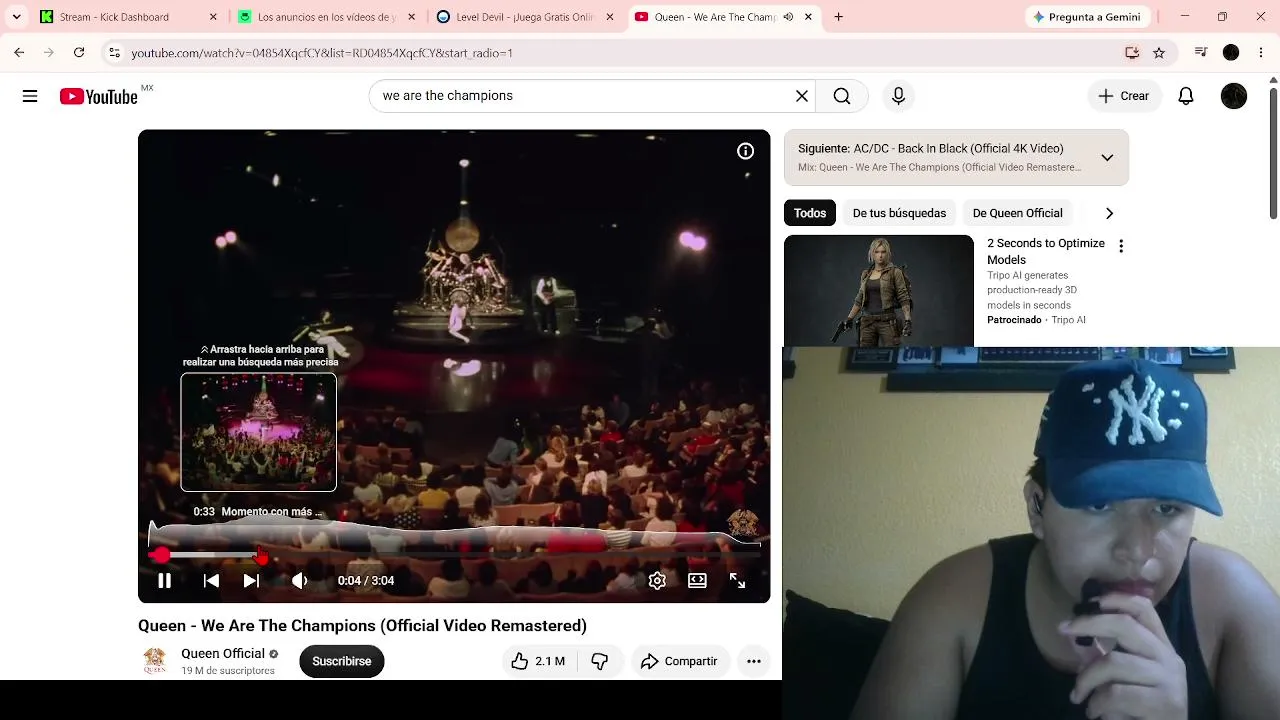
Task: Open the Tripo AI ad options menu
Action: [1121, 246]
